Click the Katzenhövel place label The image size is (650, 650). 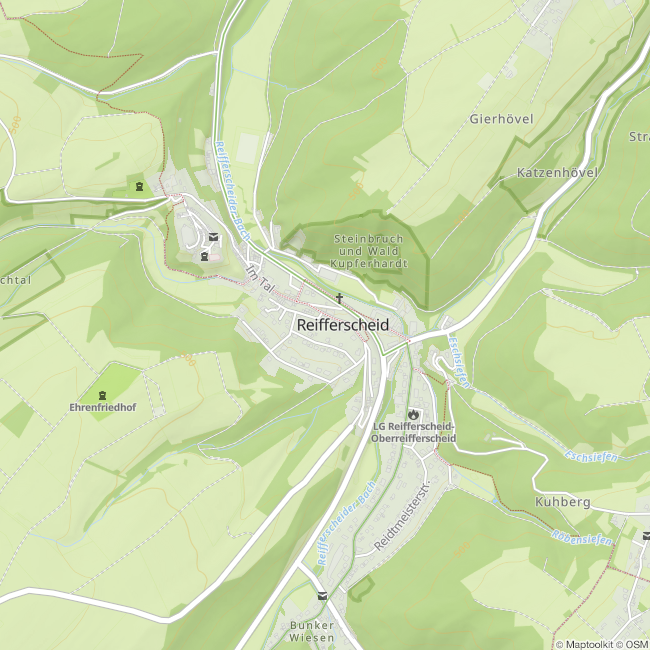(558, 172)
